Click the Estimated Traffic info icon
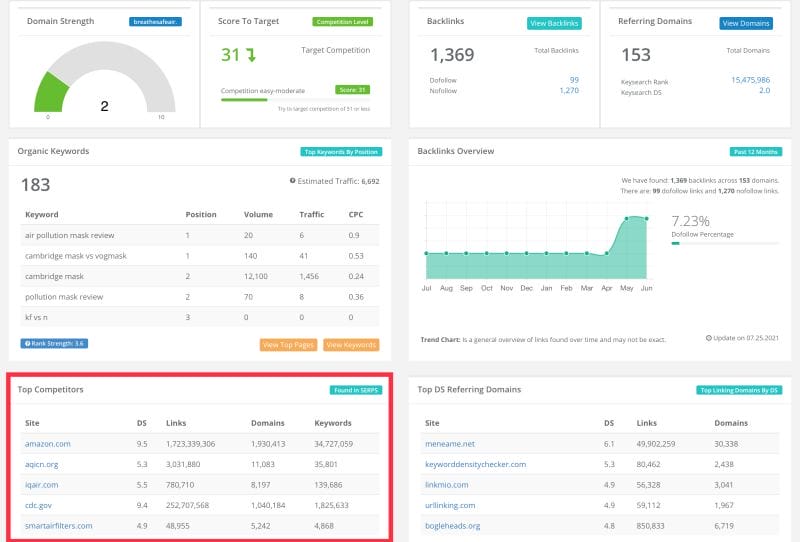The height and width of the screenshot is (542, 800). (293, 181)
